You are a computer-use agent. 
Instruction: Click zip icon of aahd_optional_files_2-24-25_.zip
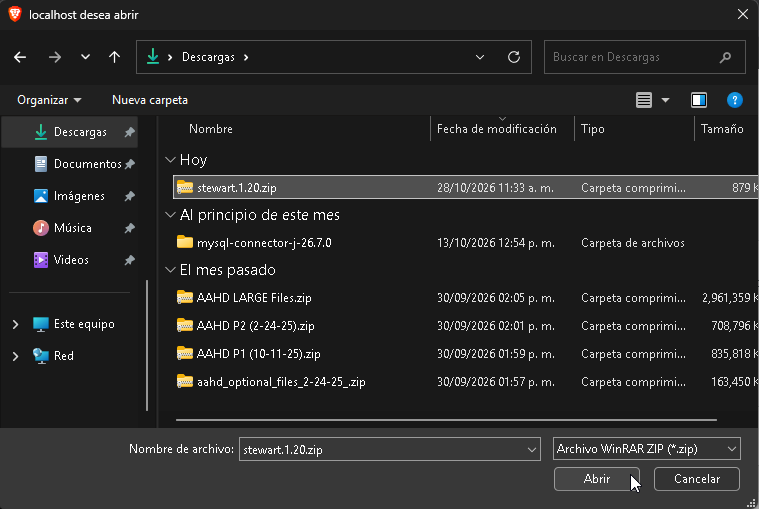tap(184, 382)
